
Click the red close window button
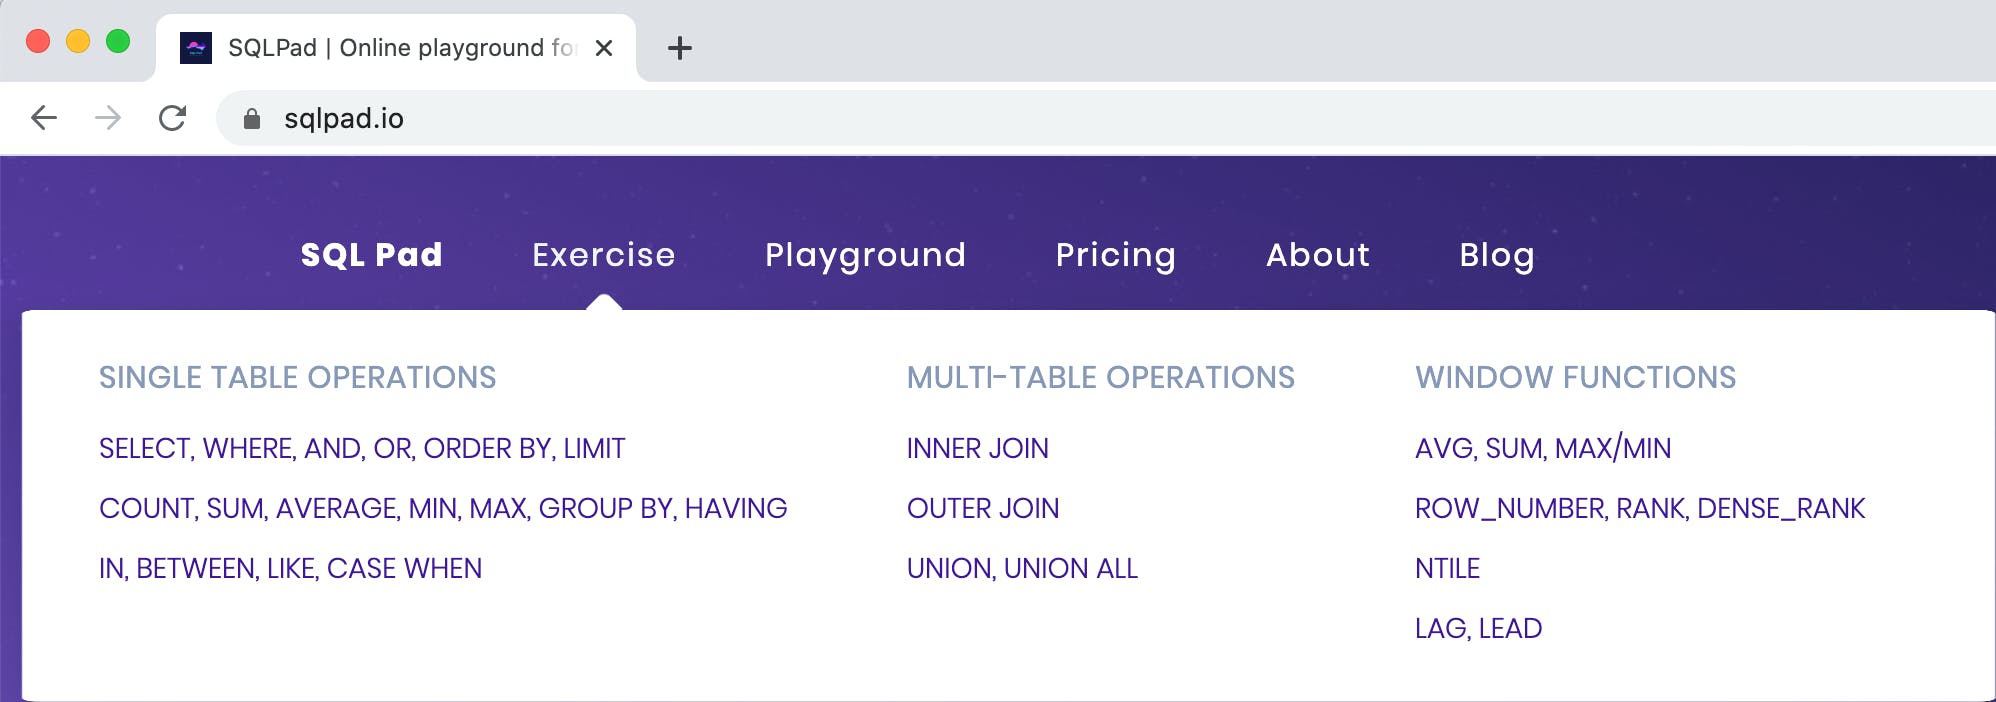pyautogui.click(x=38, y=41)
